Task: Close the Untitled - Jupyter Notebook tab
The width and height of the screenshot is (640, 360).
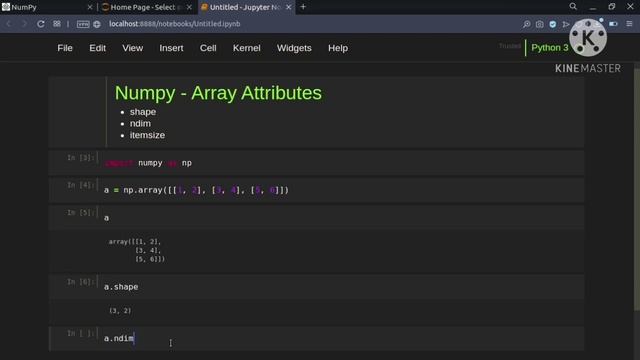Action: point(289,7)
